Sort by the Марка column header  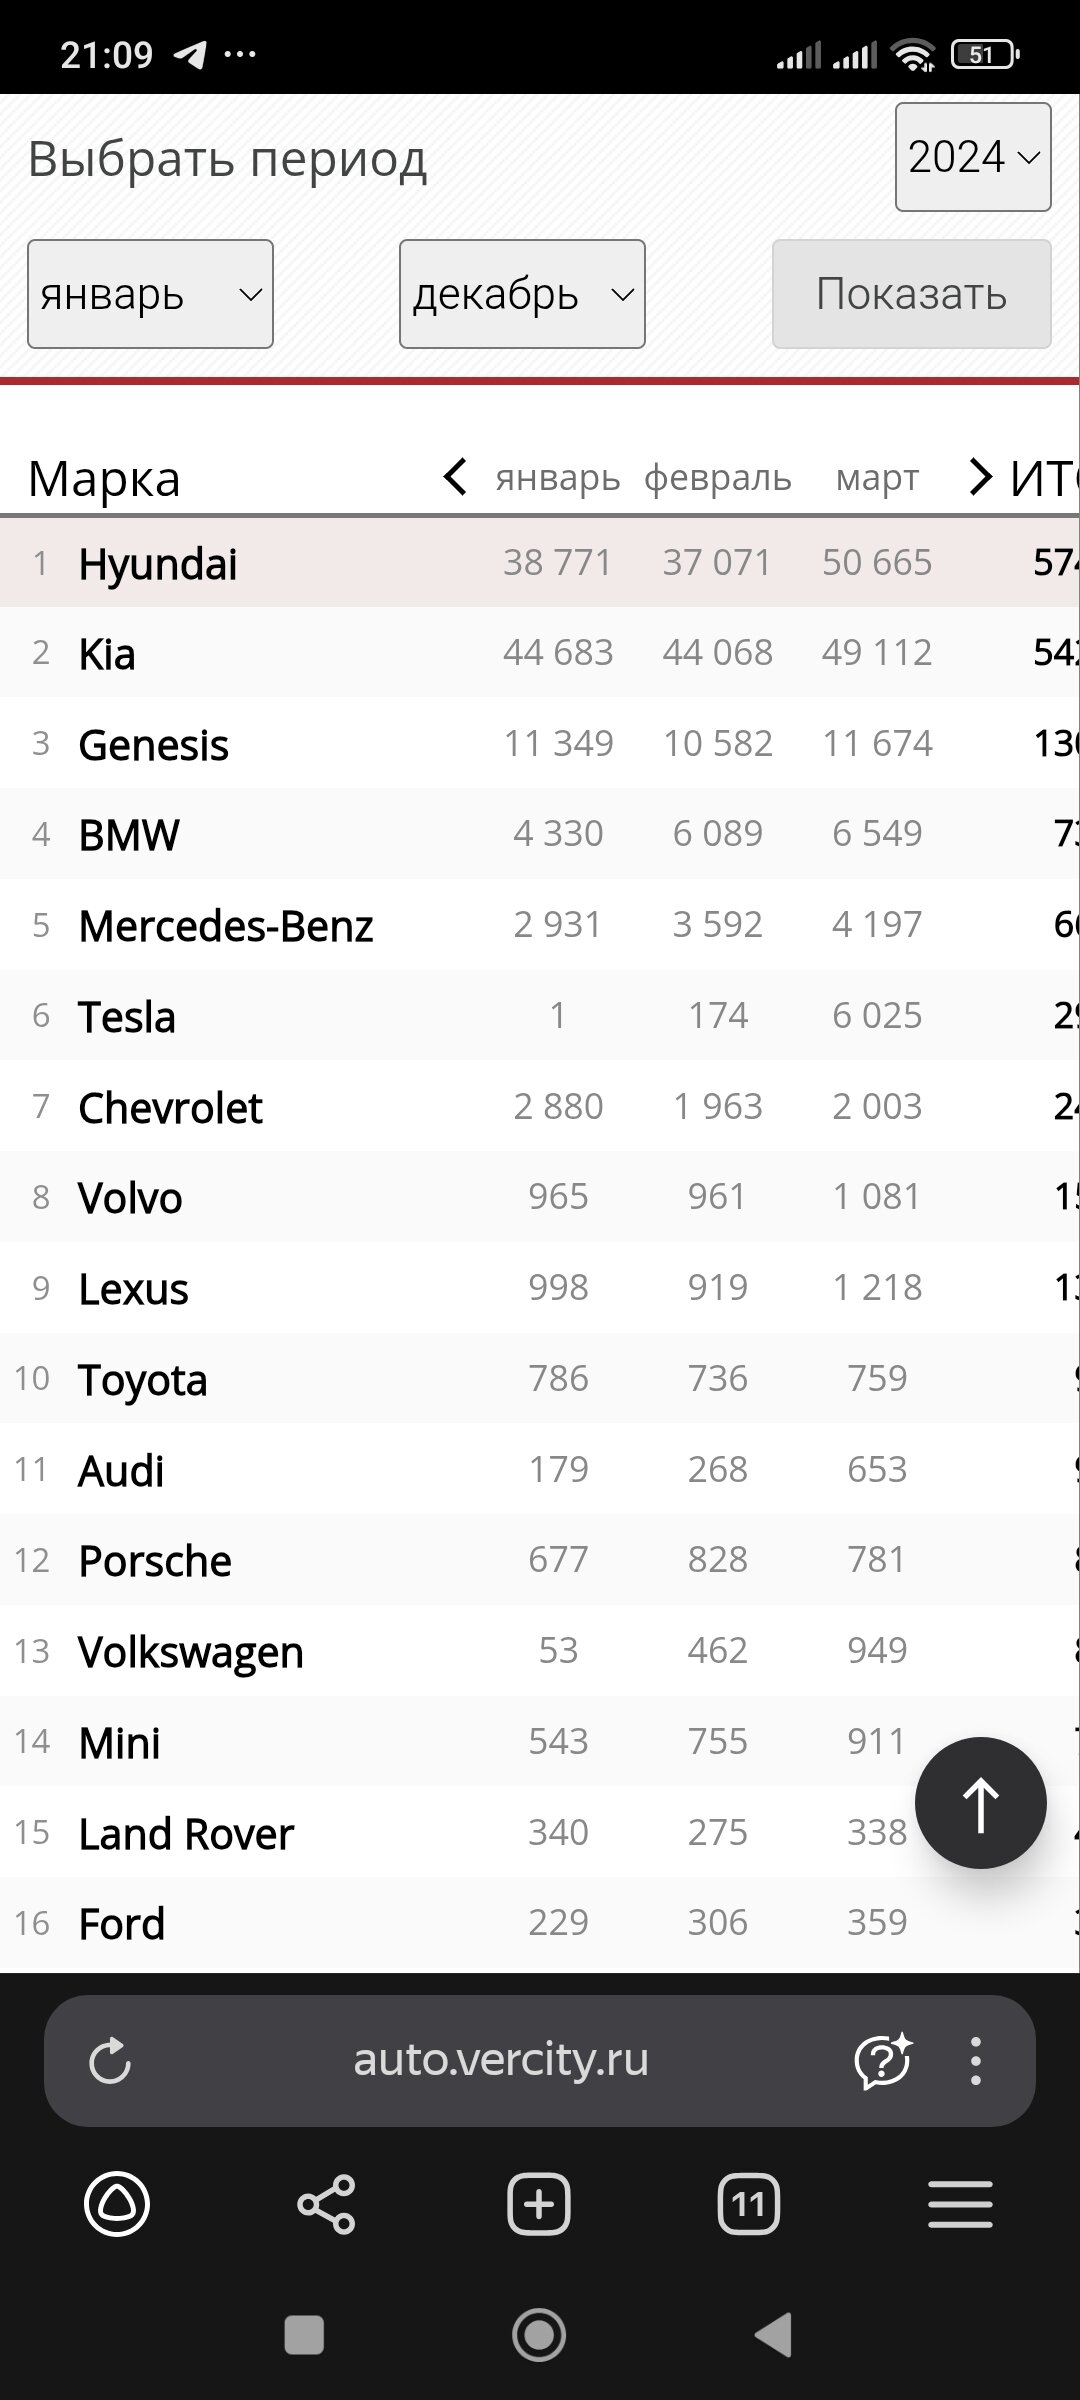point(104,478)
